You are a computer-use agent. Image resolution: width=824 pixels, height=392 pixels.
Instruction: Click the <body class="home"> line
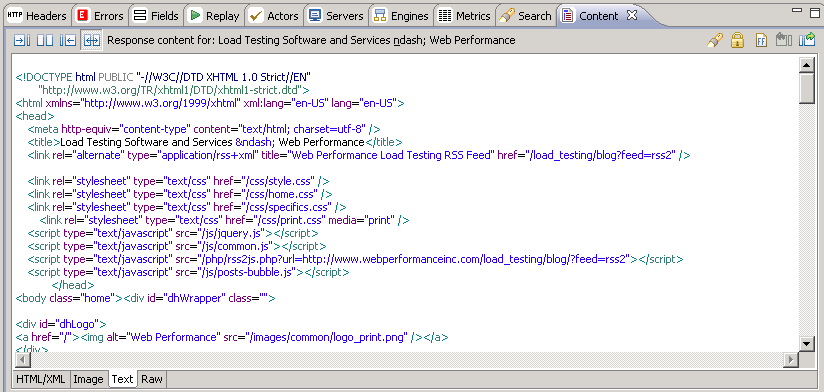pos(146,298)
